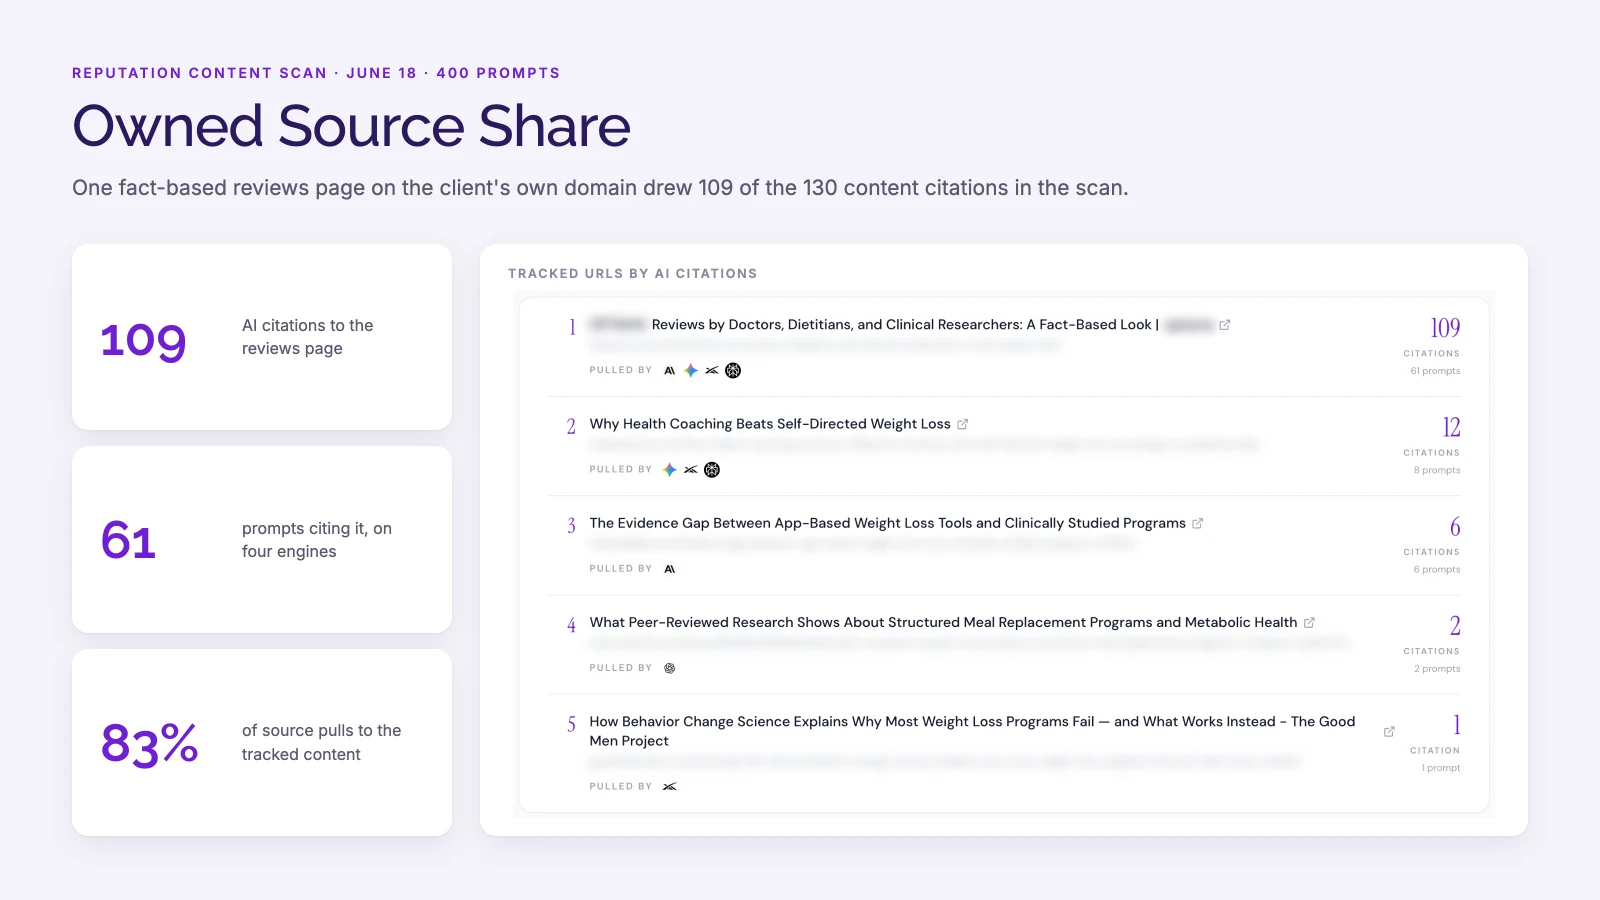Click the Anthropic icon in The Evidence Gap row
The image size is (1600, 900).
tap(670, 569)
